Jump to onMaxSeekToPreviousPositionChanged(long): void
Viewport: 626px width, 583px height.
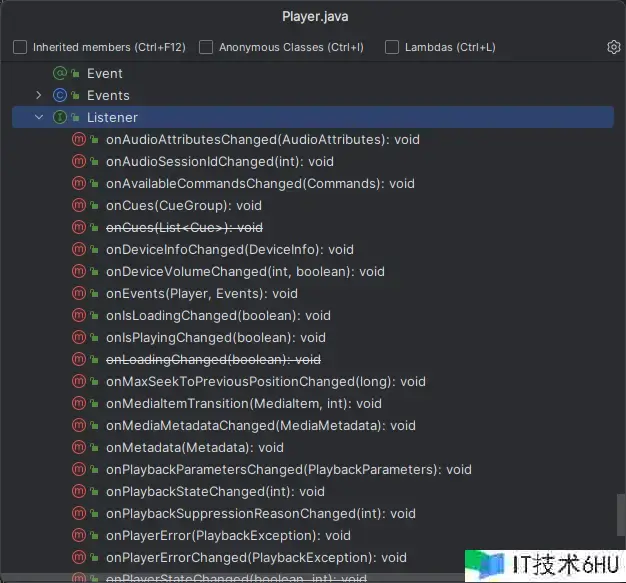(265, 381)
